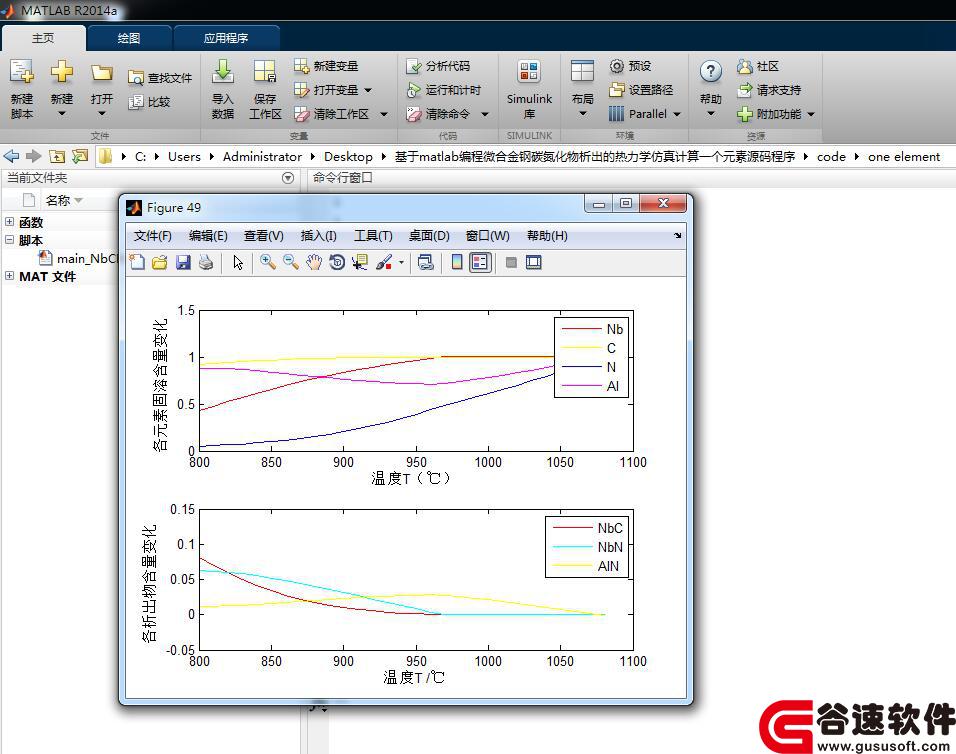Switch to the 主页 (Home) tab
This screenshot has height=754, width=956.
43,38
